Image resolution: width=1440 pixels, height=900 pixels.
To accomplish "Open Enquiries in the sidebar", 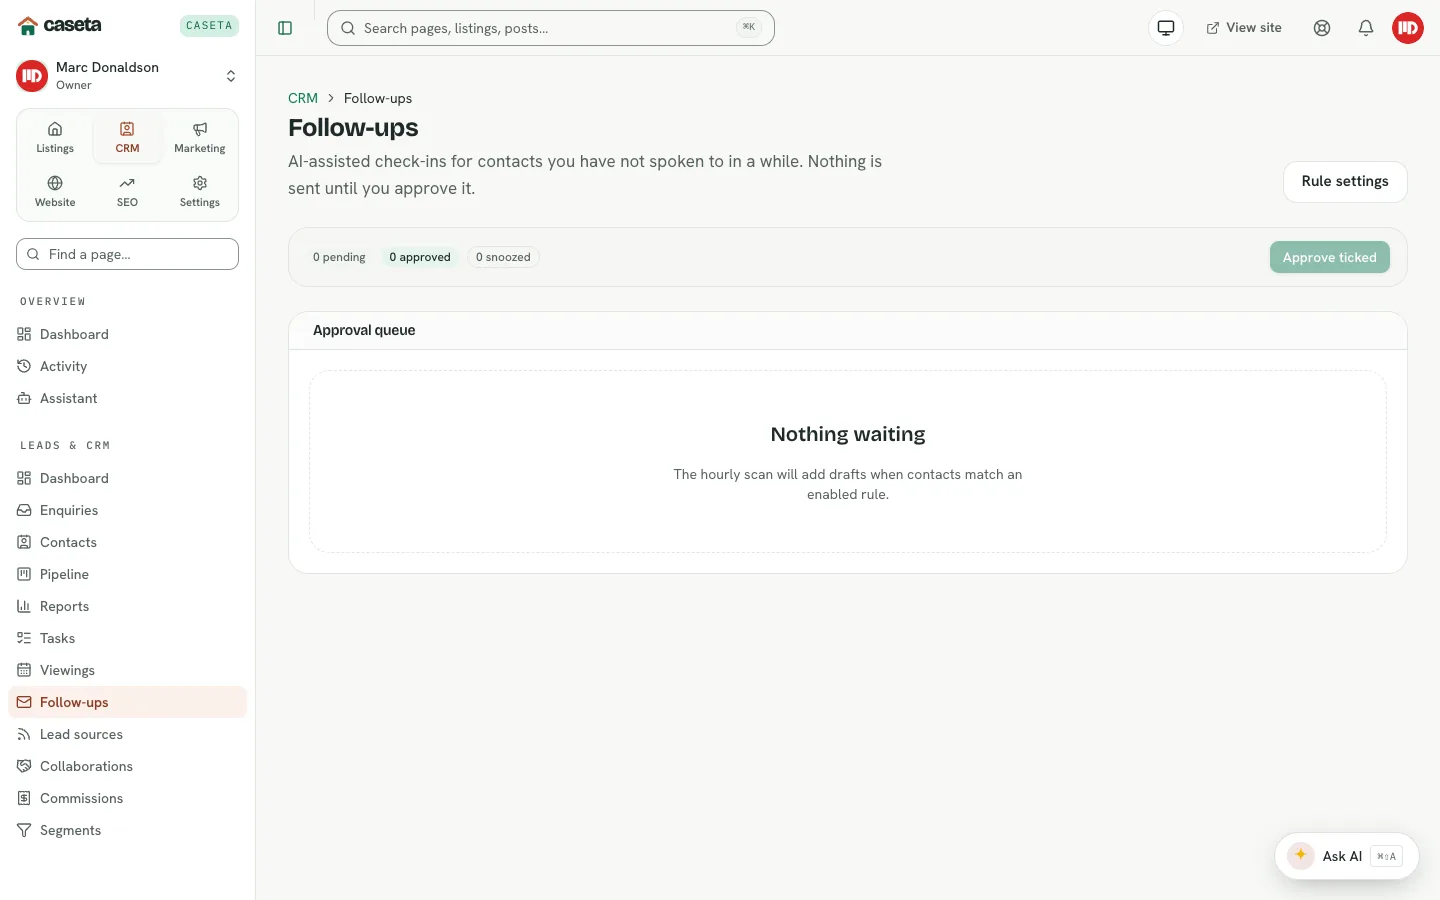I will tap(127, 510).
